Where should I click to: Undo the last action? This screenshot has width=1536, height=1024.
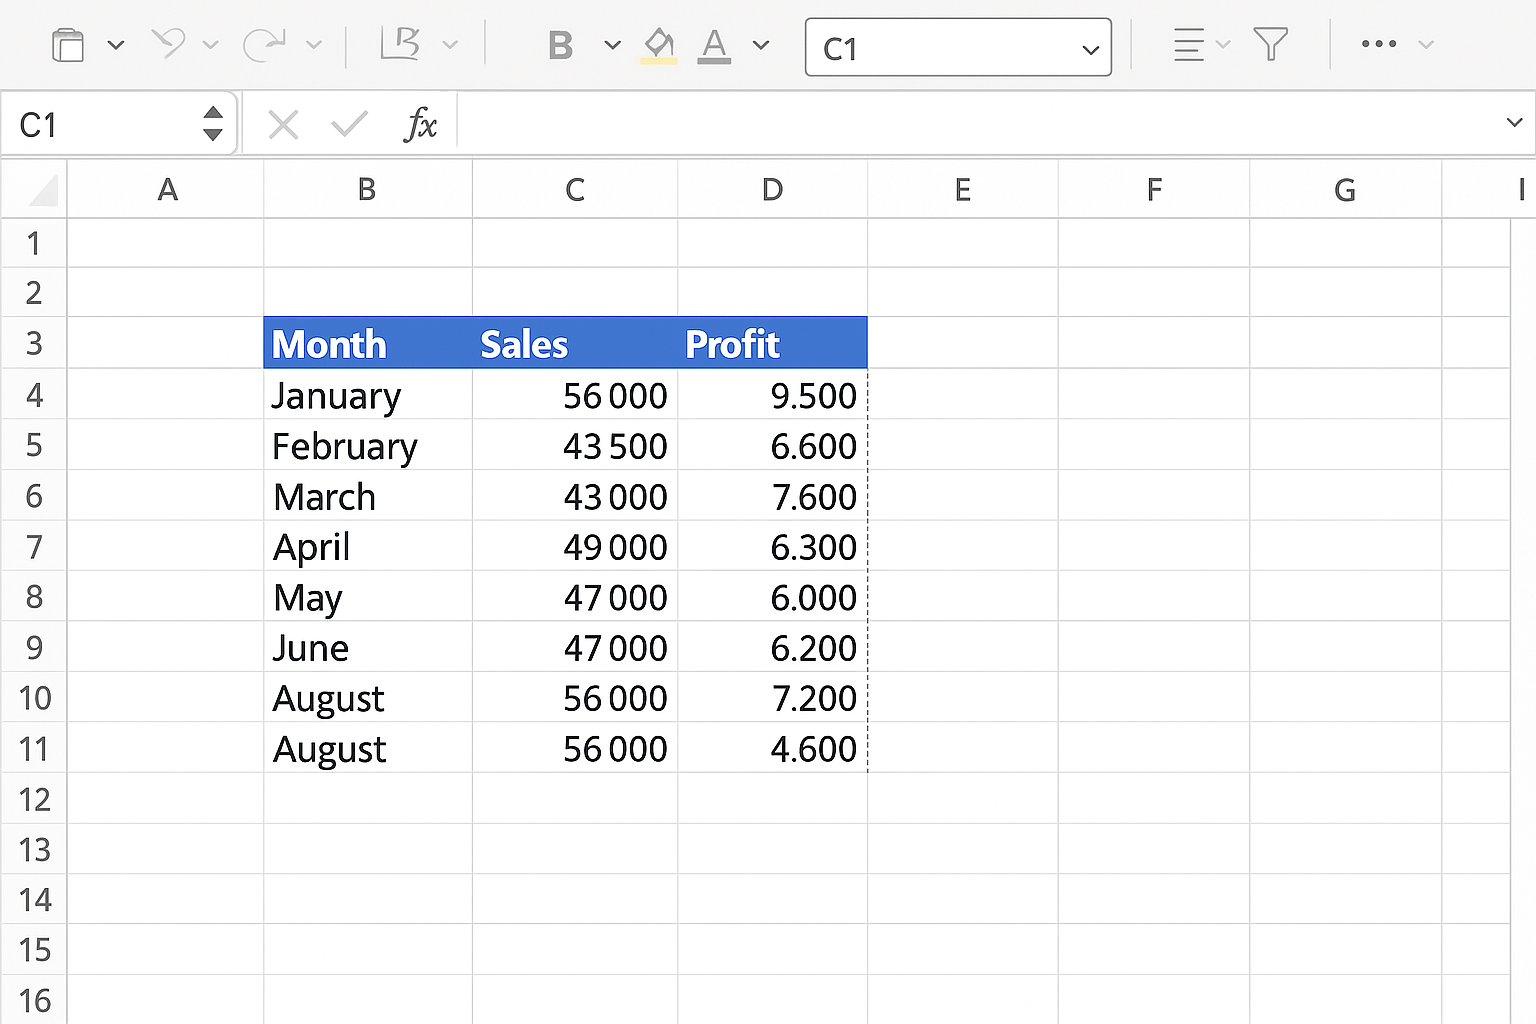pyautogui.click(x=168, y=44)
